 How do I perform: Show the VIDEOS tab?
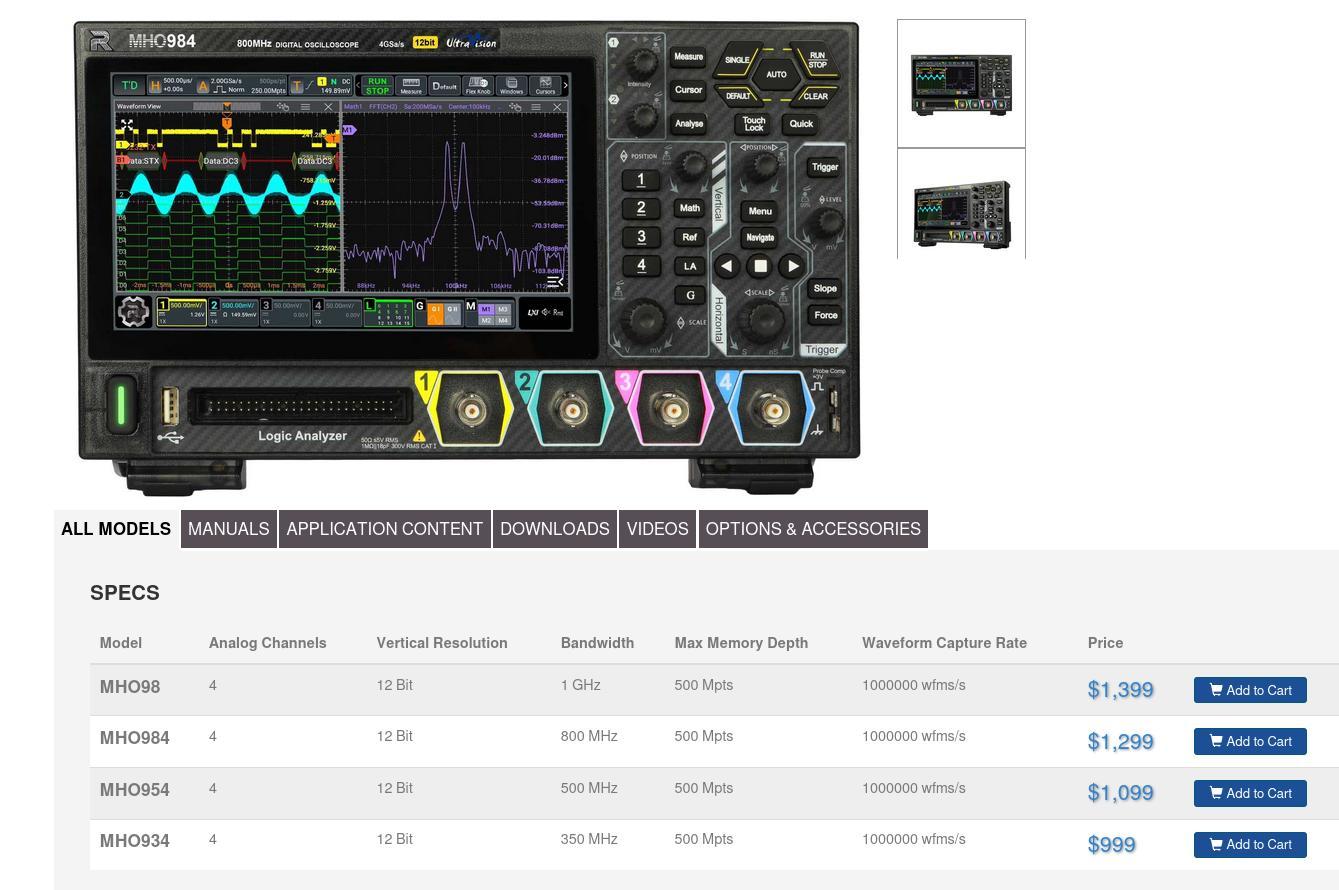click(657, 529)
